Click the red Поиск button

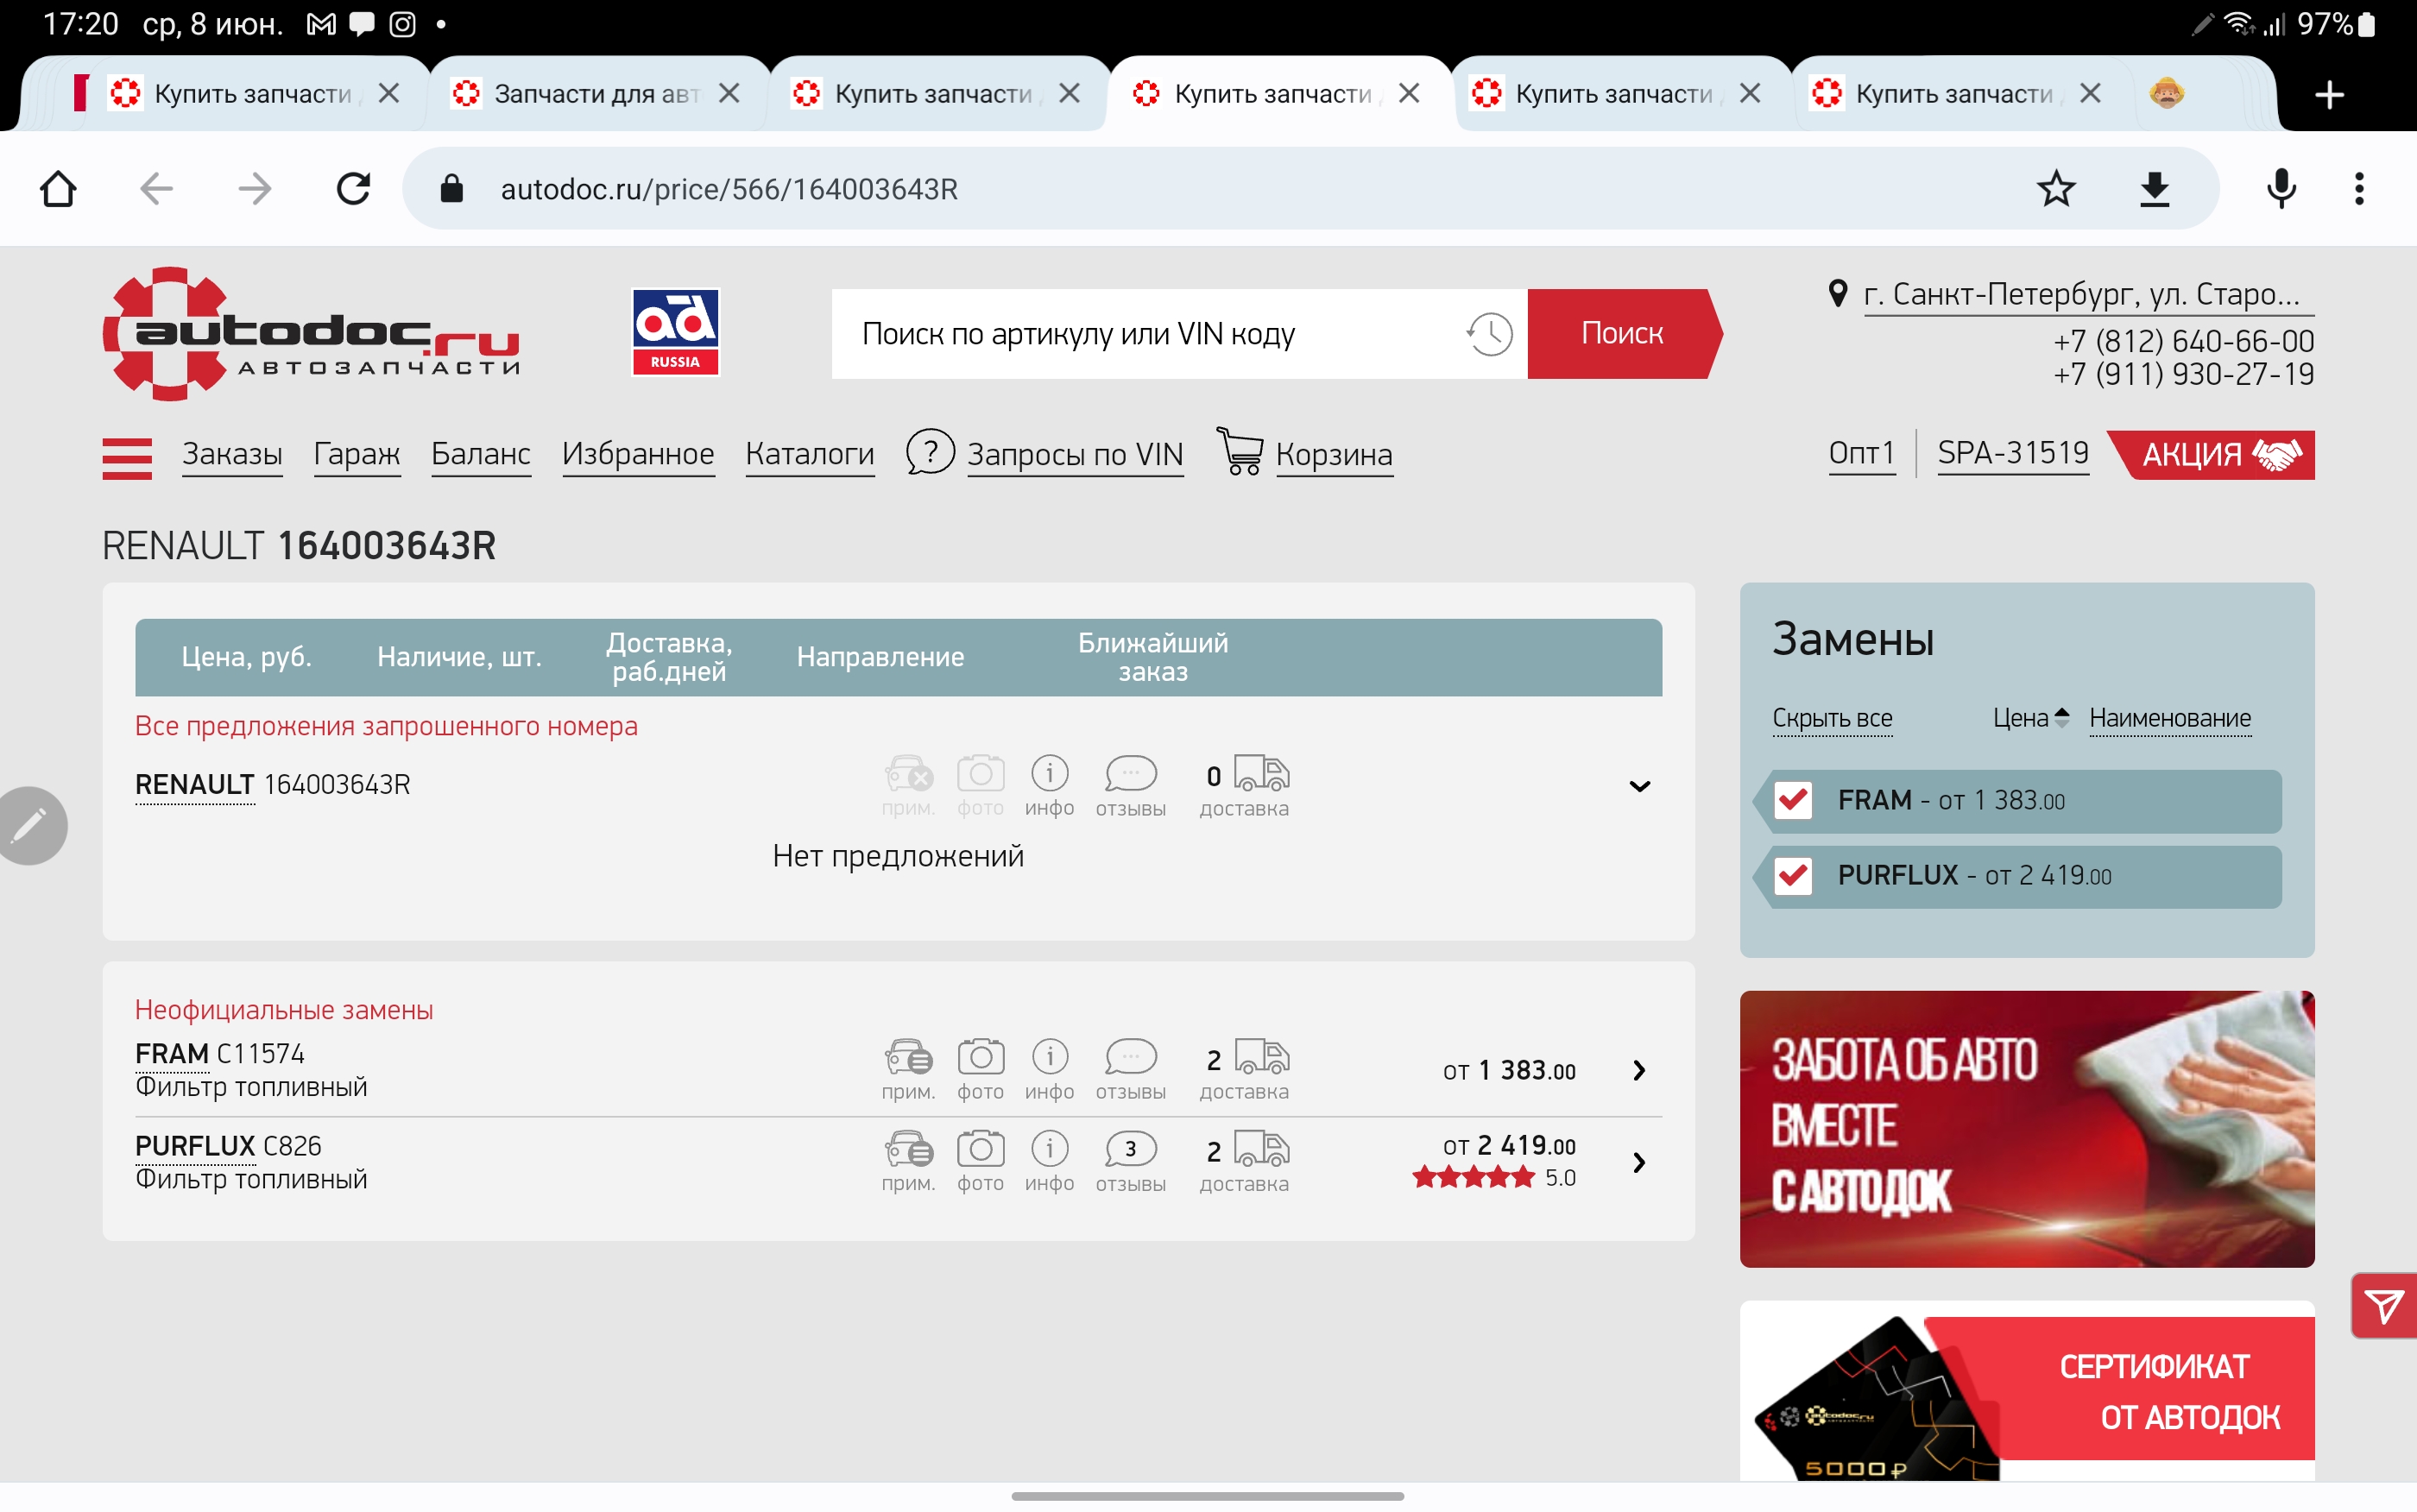point(1623,333)
